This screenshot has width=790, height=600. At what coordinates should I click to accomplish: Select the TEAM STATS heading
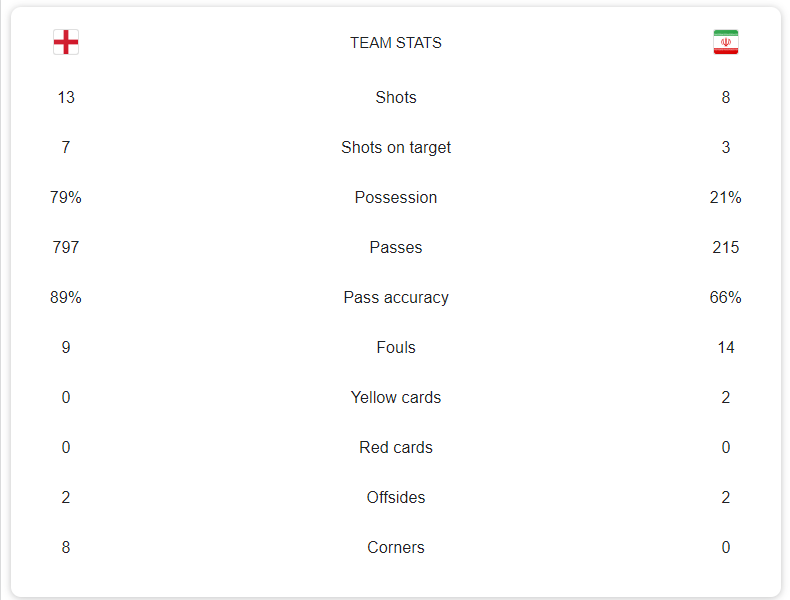click(396, 43)
